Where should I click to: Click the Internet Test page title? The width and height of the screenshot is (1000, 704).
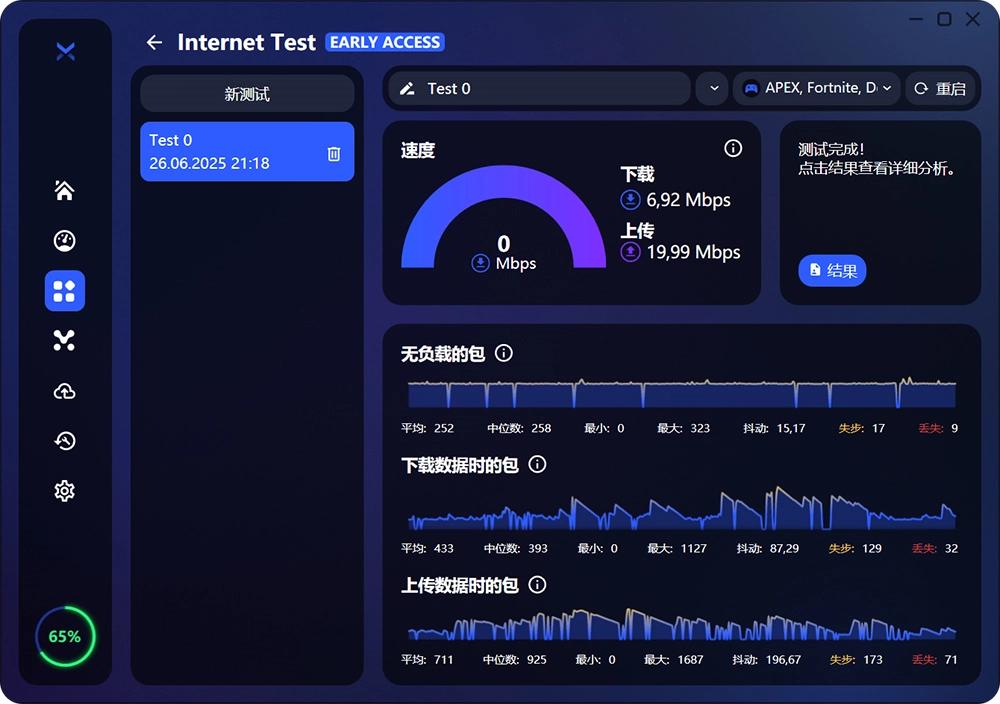(x=246, y=42)
